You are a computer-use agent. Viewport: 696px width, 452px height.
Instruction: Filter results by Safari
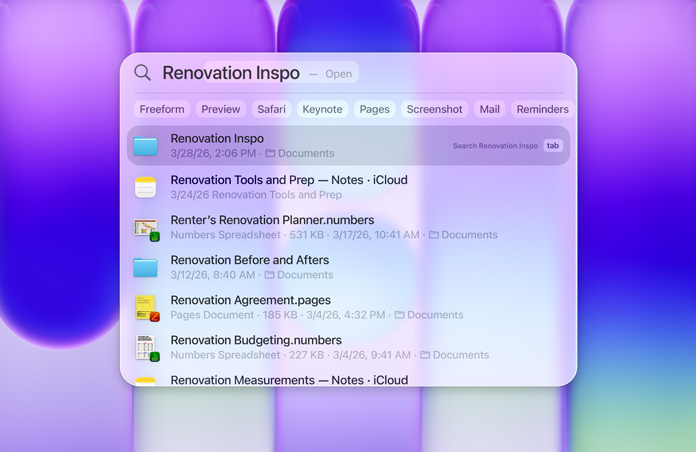[271, 109]
